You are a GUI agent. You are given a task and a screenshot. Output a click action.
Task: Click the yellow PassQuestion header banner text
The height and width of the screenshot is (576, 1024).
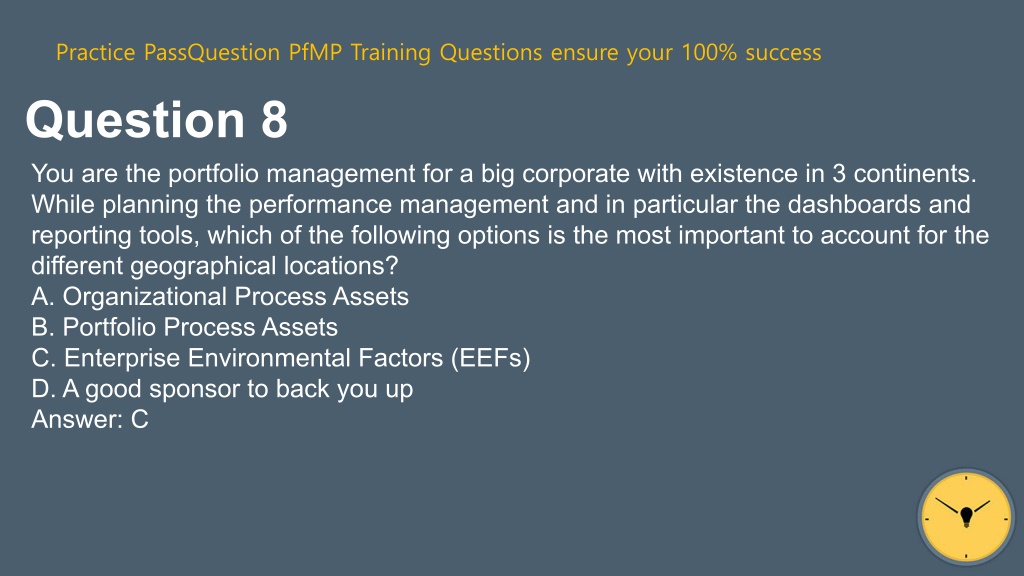pyautogui.click(x=438, y=52)
